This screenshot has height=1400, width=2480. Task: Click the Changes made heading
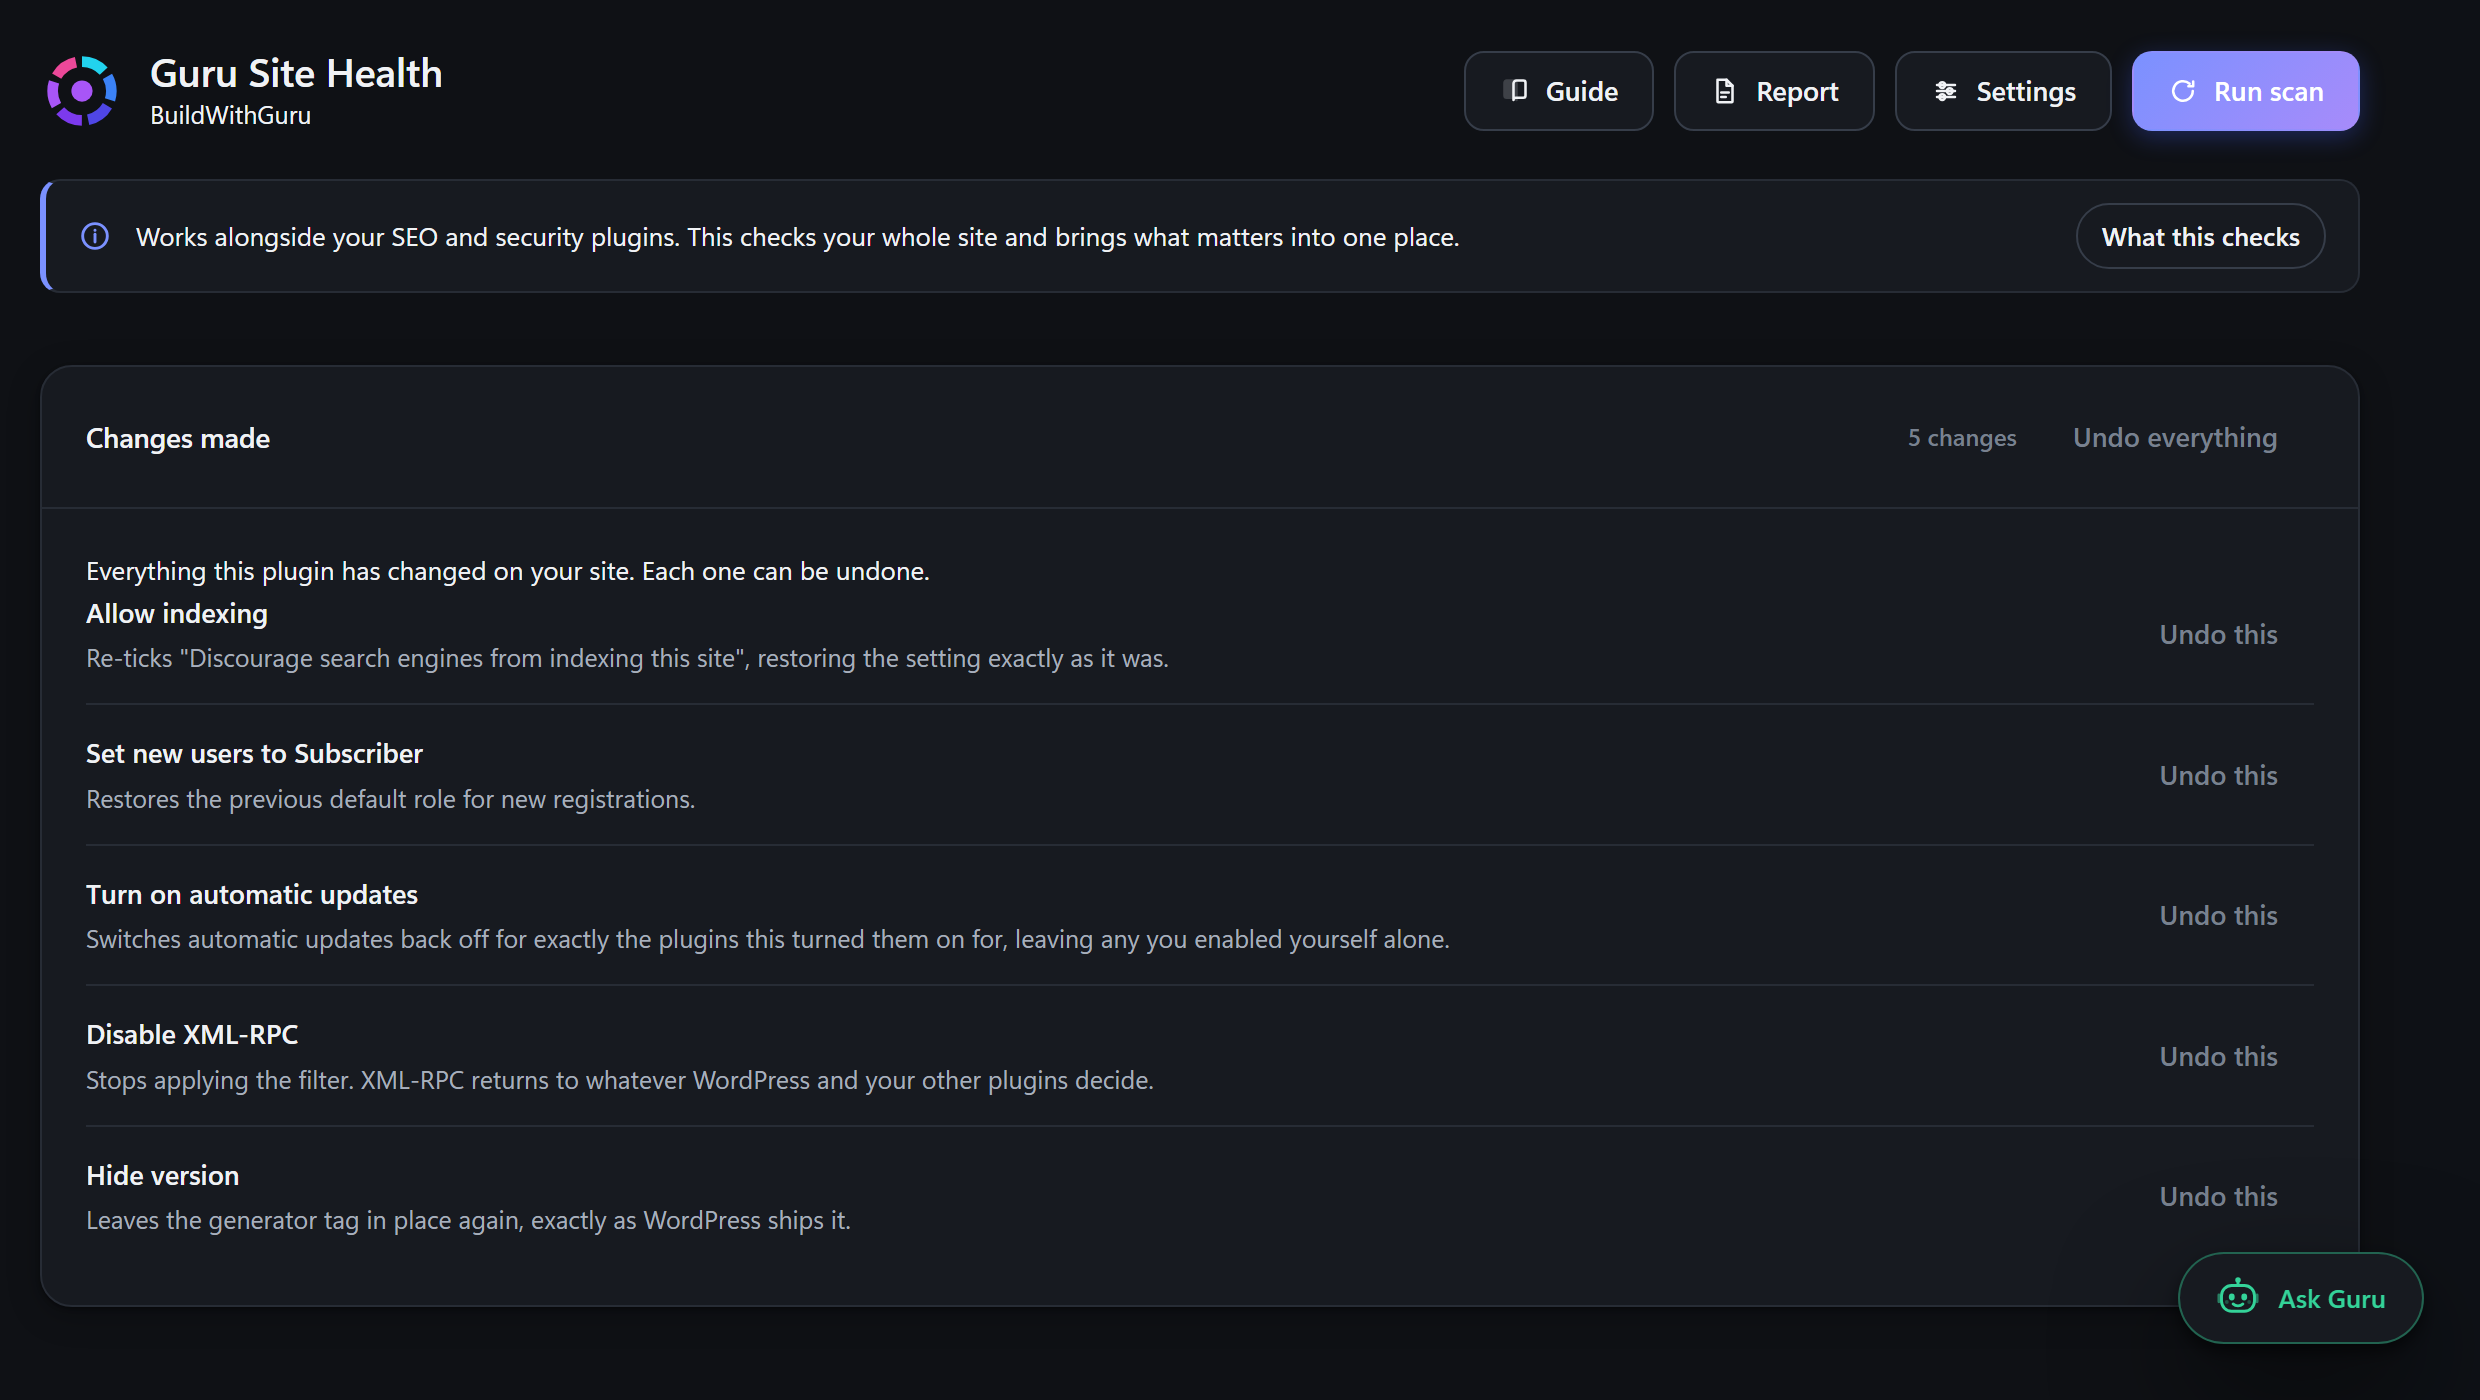click(178, 439)
